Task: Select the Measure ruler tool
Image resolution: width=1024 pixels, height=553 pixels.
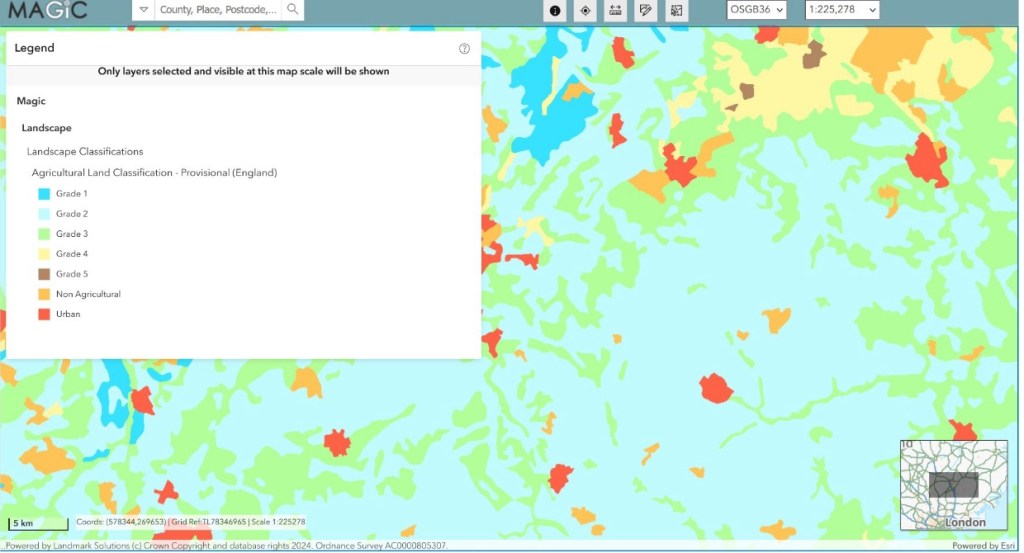Action: pos(616,11)
